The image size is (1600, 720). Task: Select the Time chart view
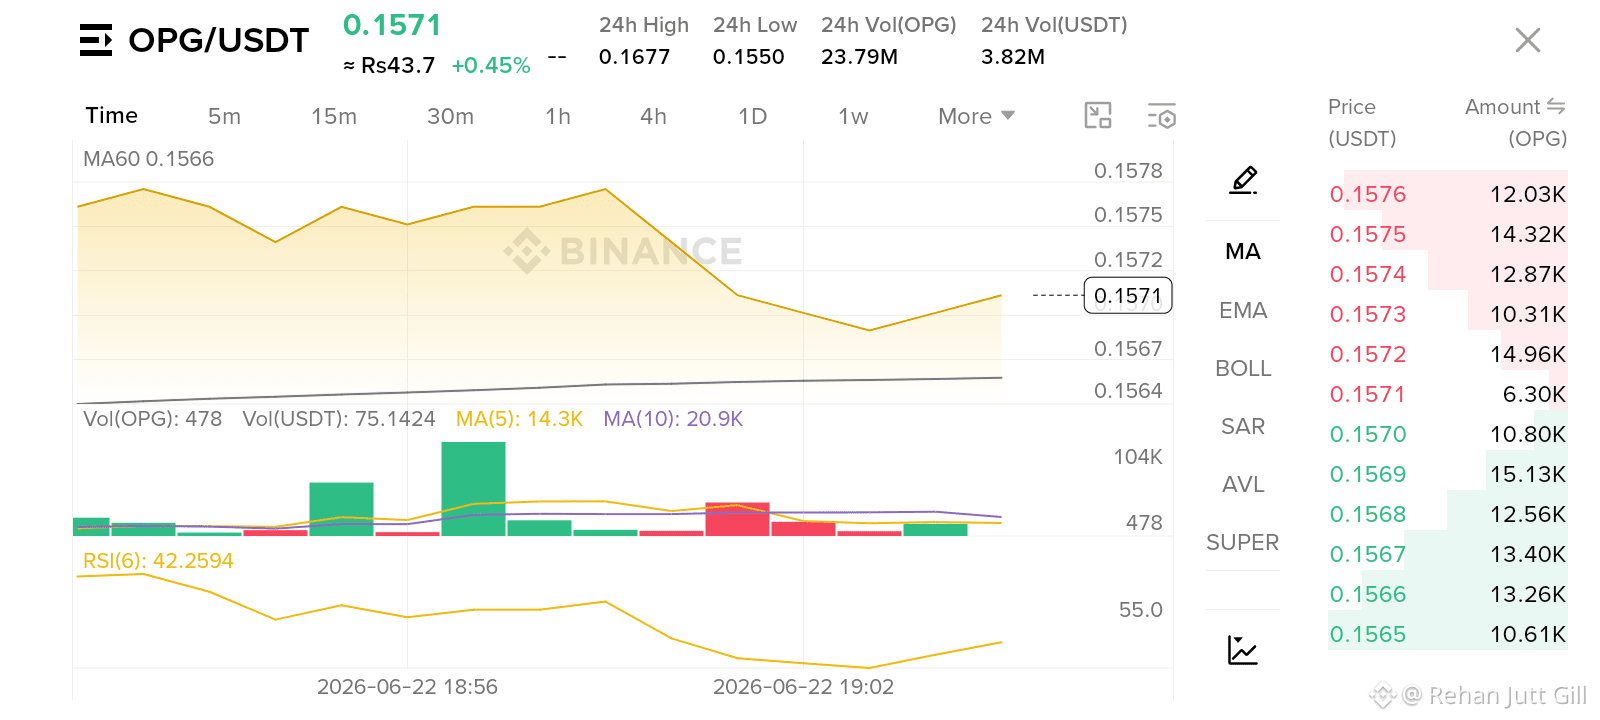pyautogui.click(x=111, y=115)
